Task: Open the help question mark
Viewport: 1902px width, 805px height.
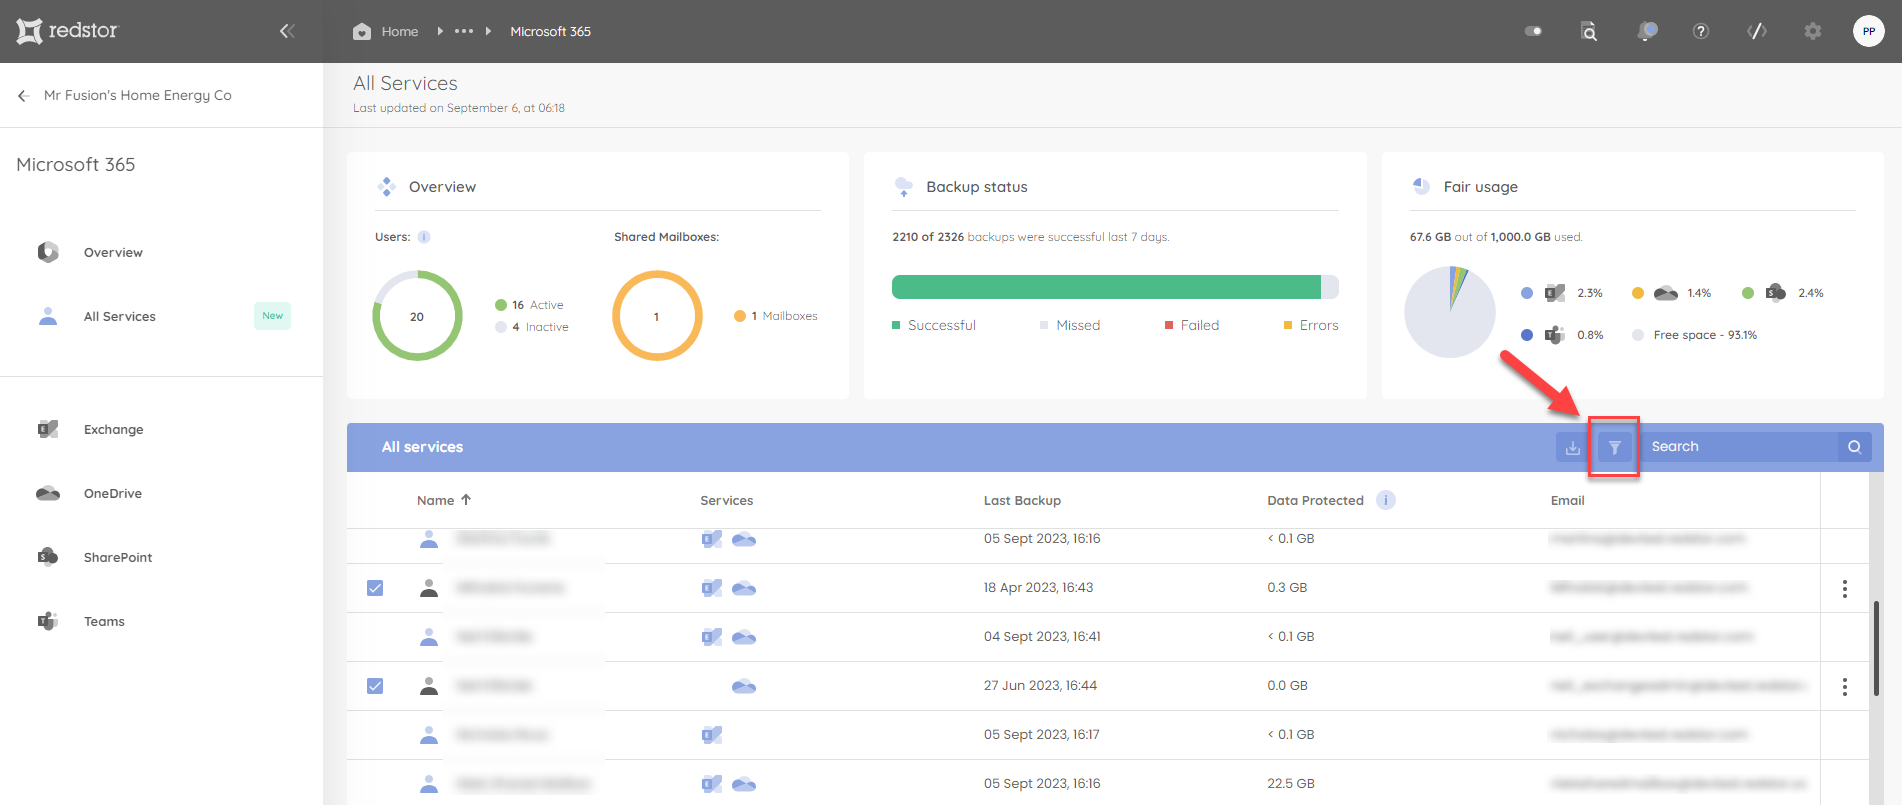Action: [x=1700, y=31]
